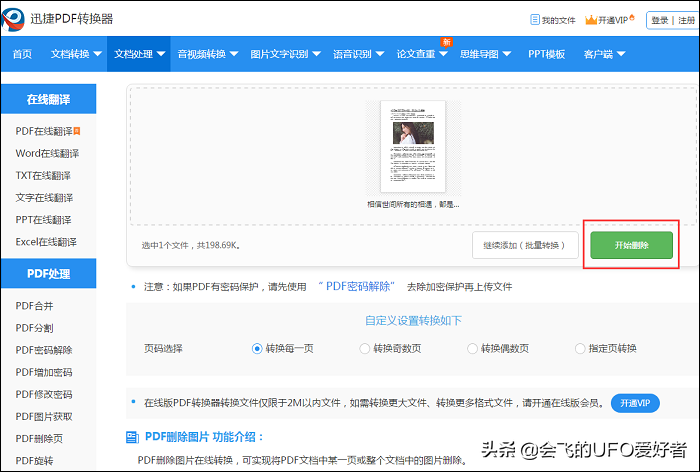
Task: Open PDF修改密码 in sidebar
Action: pos(44,394)
